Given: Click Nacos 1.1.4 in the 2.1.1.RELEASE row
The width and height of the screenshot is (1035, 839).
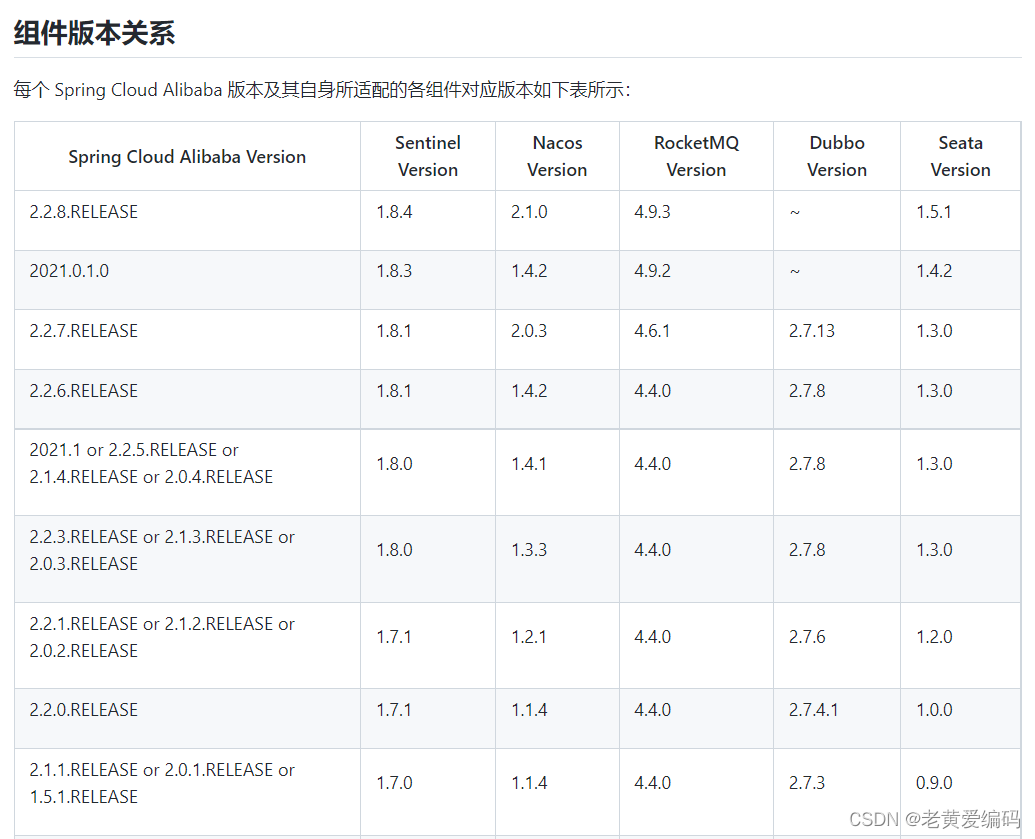Looking at the screenshot, I should click(529, 783).
